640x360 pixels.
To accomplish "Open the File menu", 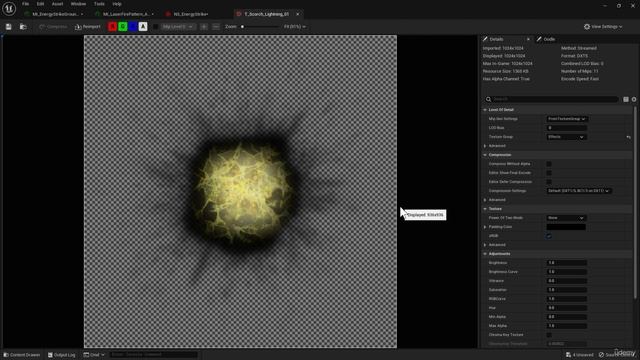I will point(25,4).
